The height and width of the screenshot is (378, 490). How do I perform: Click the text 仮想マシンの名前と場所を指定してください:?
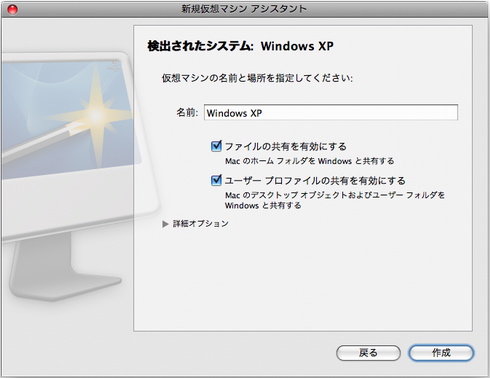257,78
